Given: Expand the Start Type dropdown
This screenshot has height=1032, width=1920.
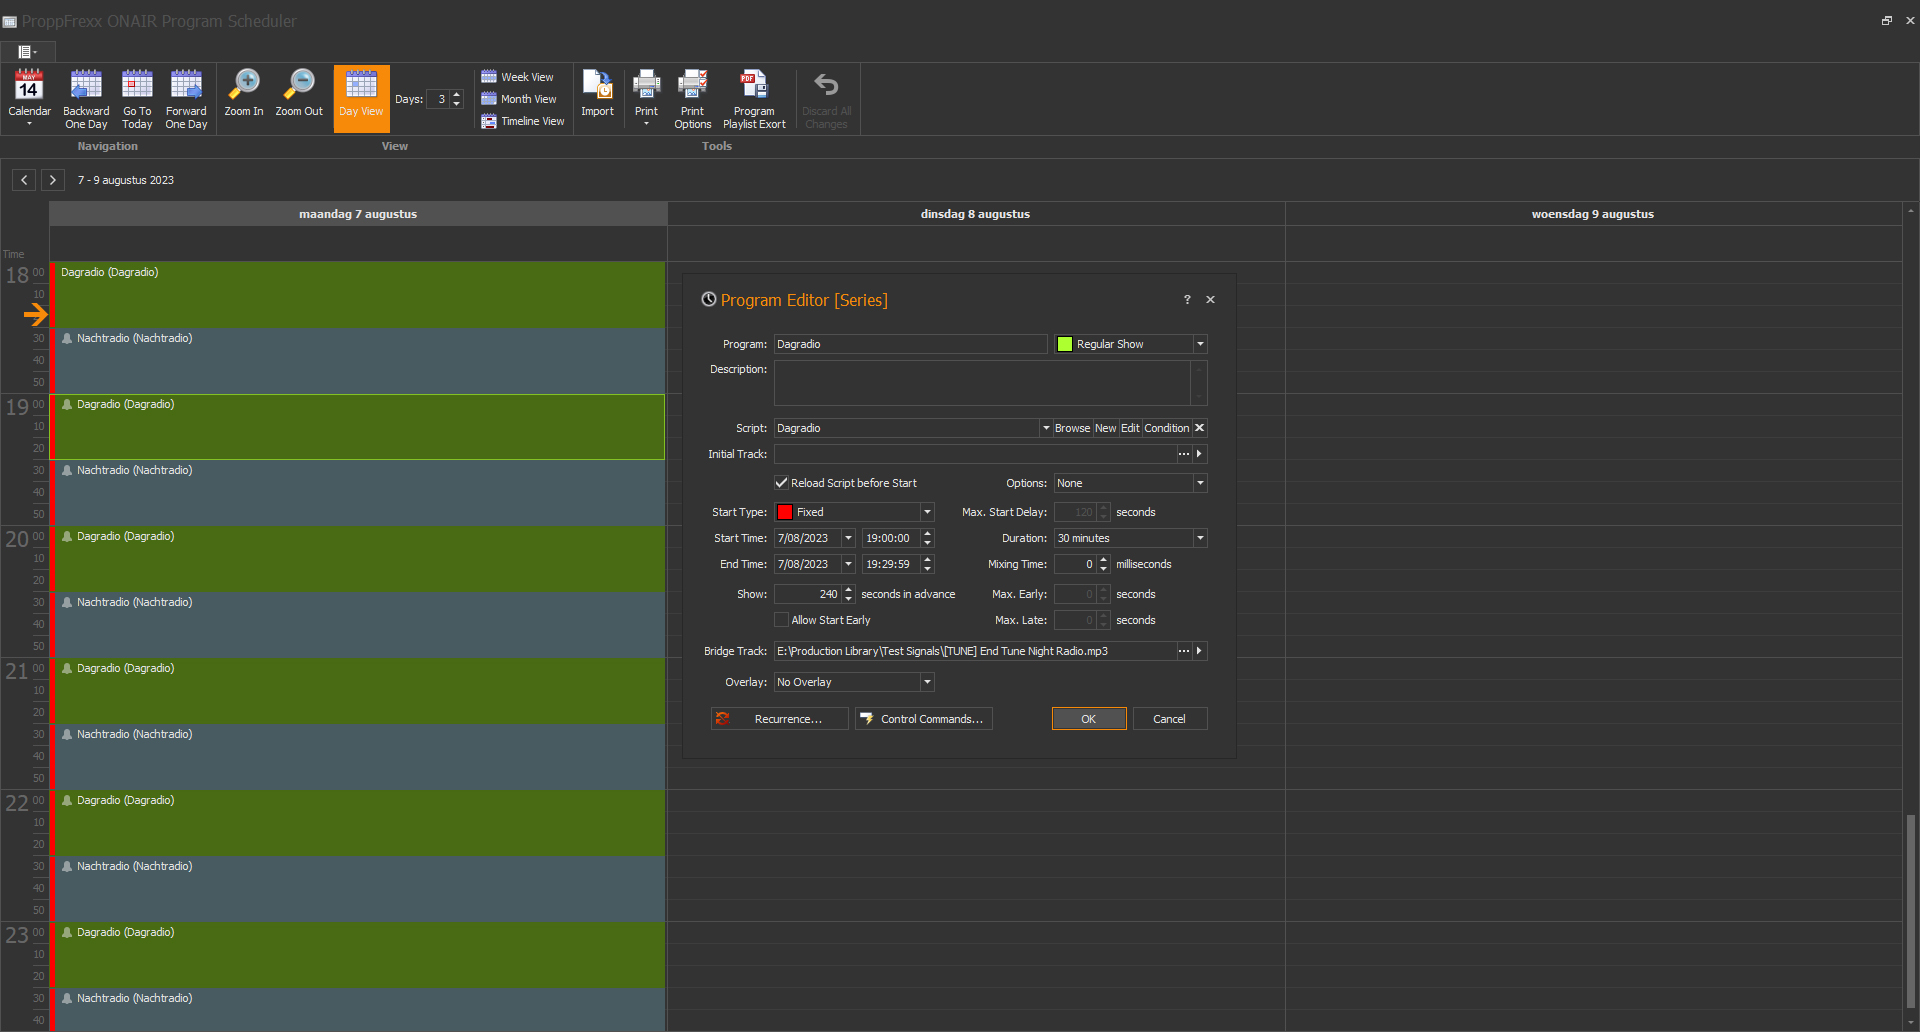Looking at the screenshot, I should coord(927,512).
